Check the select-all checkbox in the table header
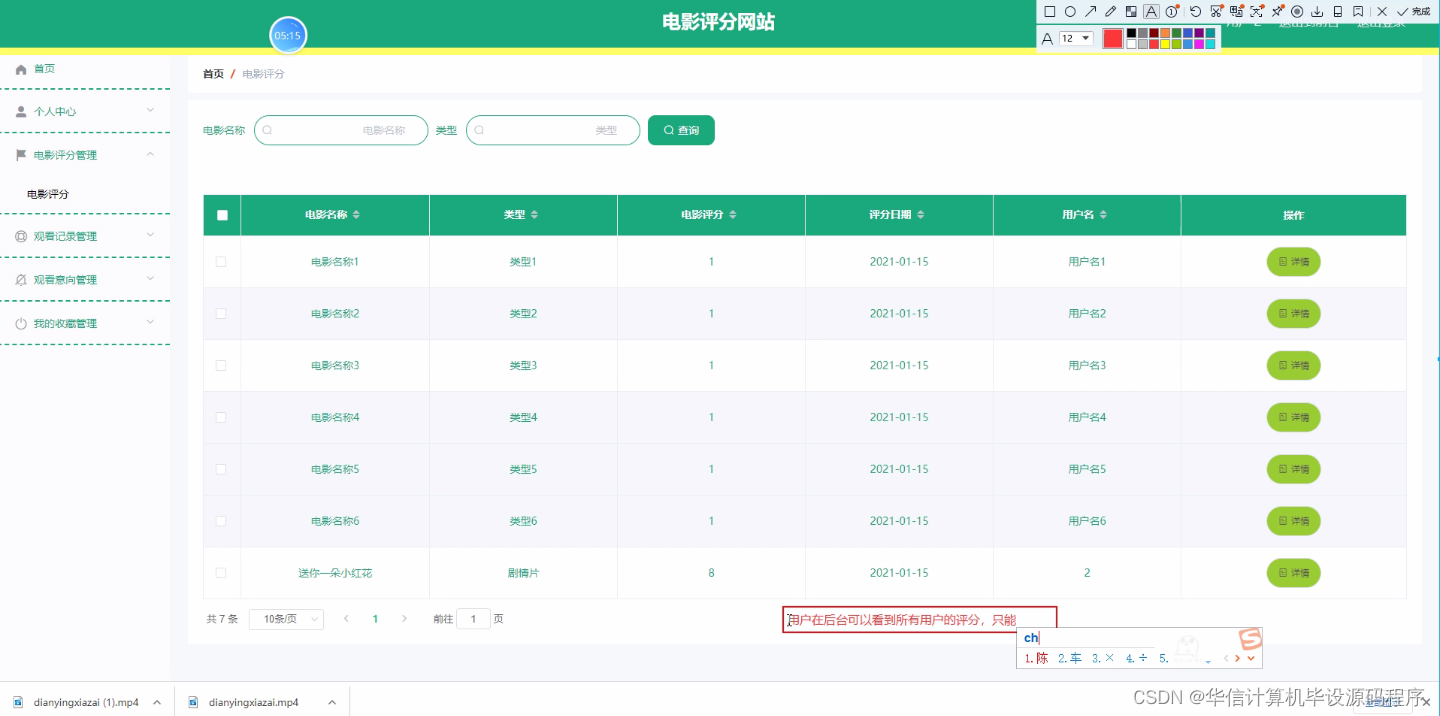 coord(221,214)
